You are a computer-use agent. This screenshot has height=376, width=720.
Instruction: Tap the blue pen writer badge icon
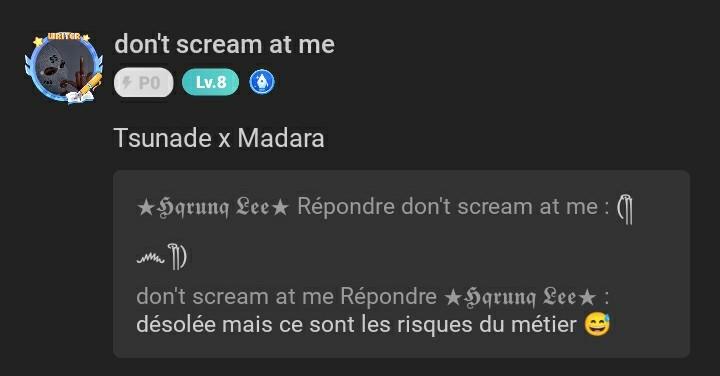[x=262, y=82]
